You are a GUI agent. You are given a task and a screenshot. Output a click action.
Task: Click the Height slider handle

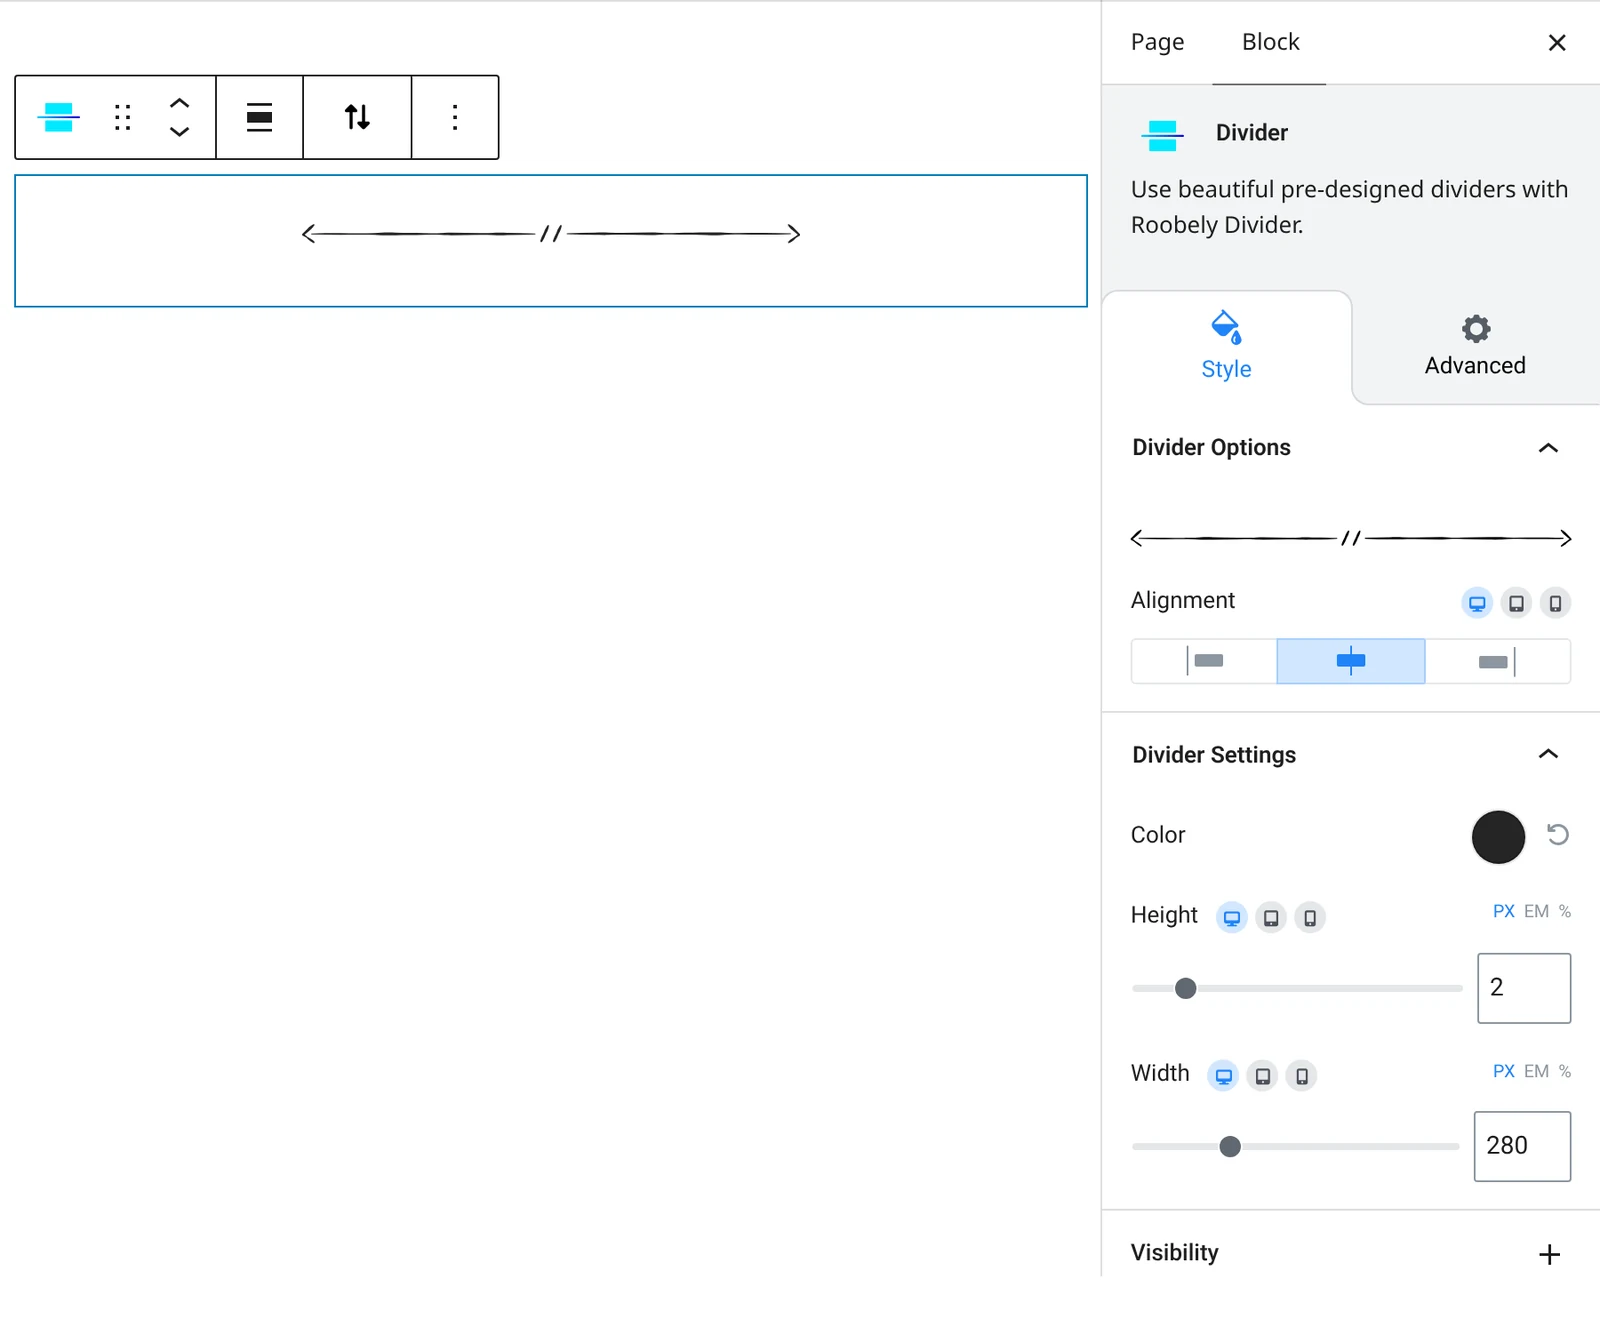click(x=1185, y=988)
